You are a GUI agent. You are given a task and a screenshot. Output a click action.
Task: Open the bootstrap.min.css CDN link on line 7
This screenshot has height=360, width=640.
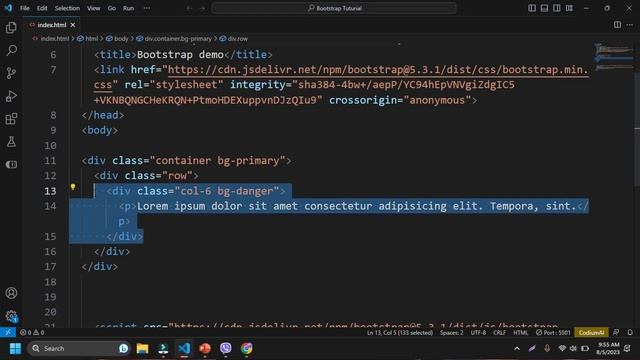click(378, 70)
